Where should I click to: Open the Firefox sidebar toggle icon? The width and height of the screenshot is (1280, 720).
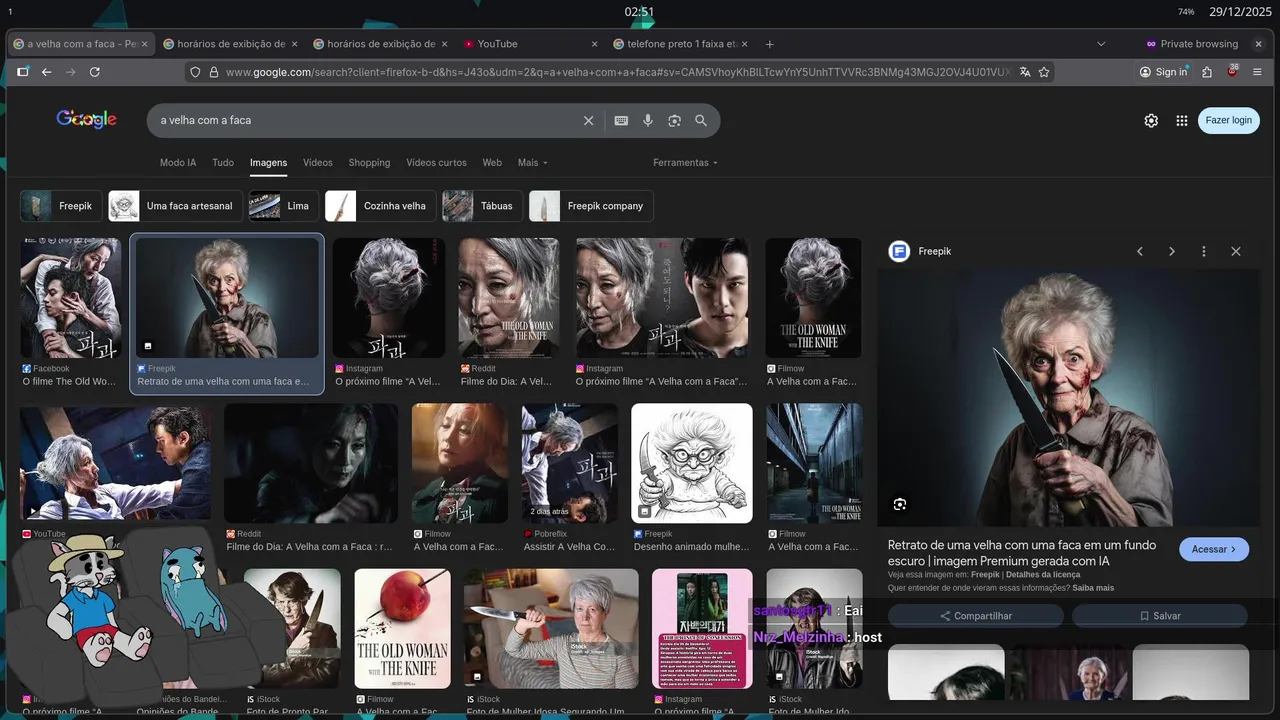pos(23,72)
